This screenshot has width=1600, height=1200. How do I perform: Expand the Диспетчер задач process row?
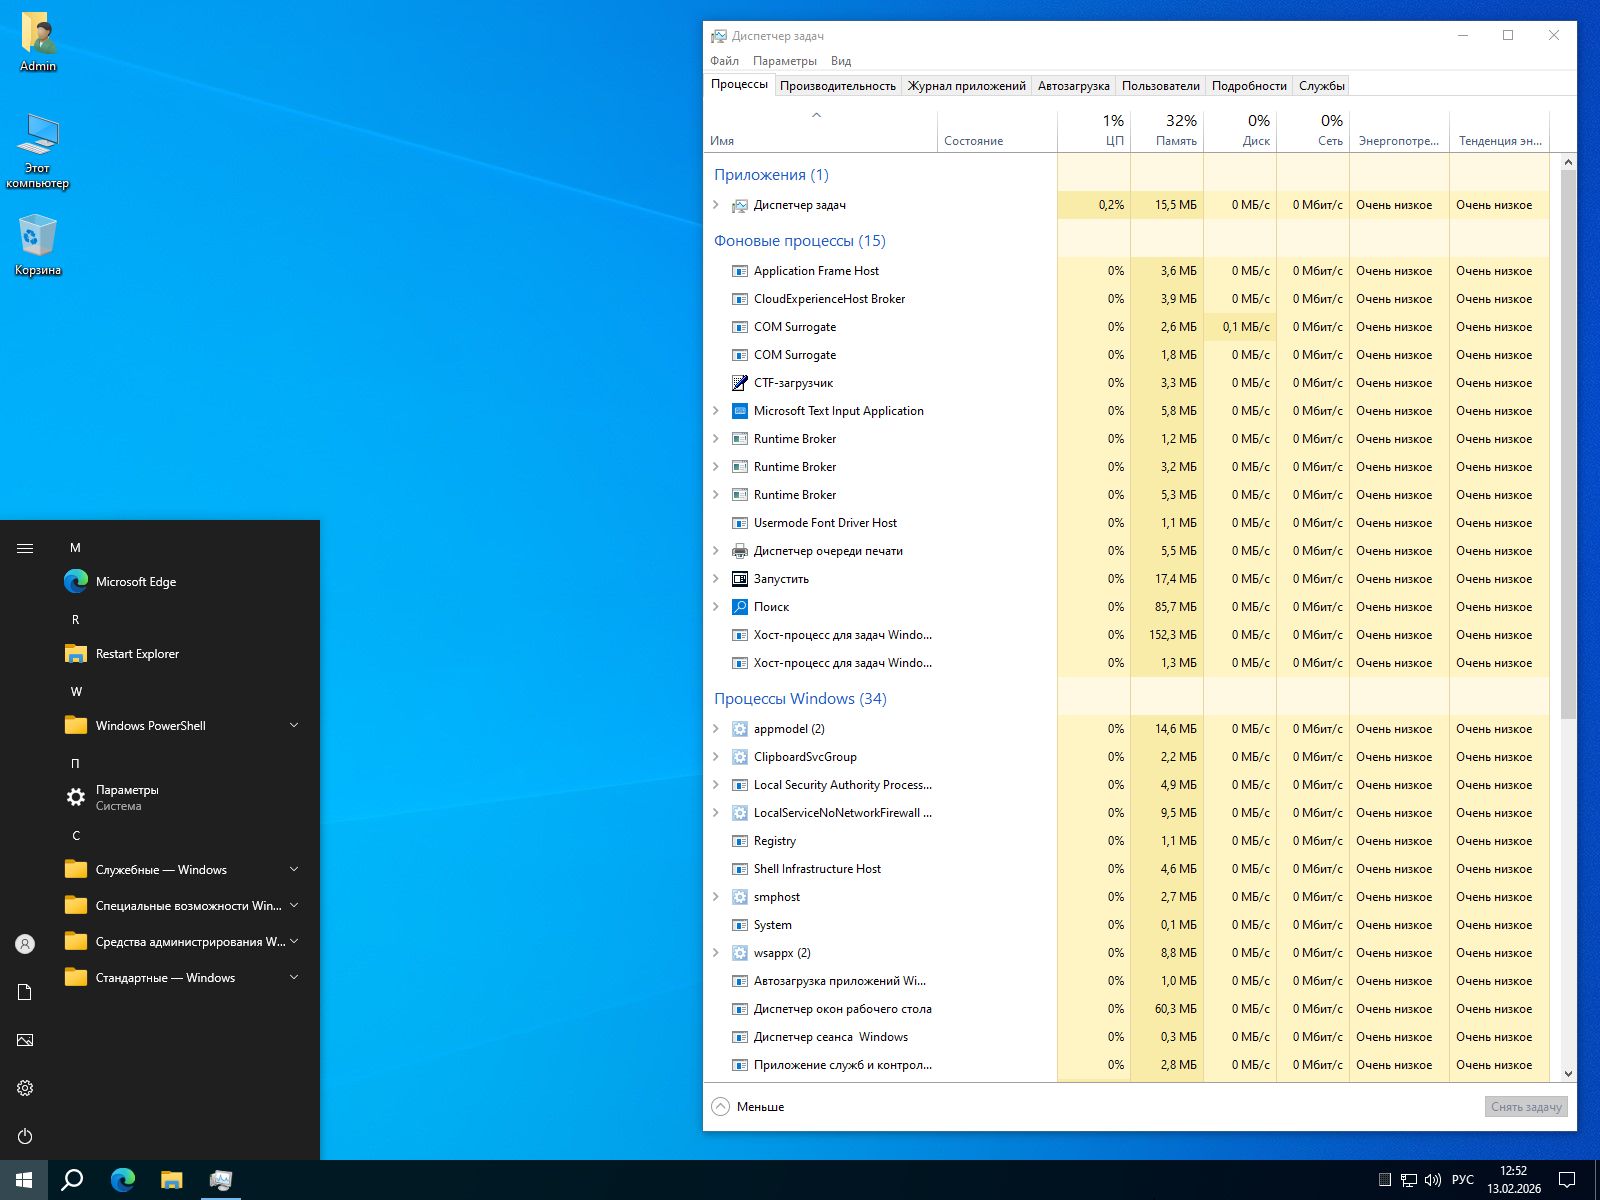716,205
